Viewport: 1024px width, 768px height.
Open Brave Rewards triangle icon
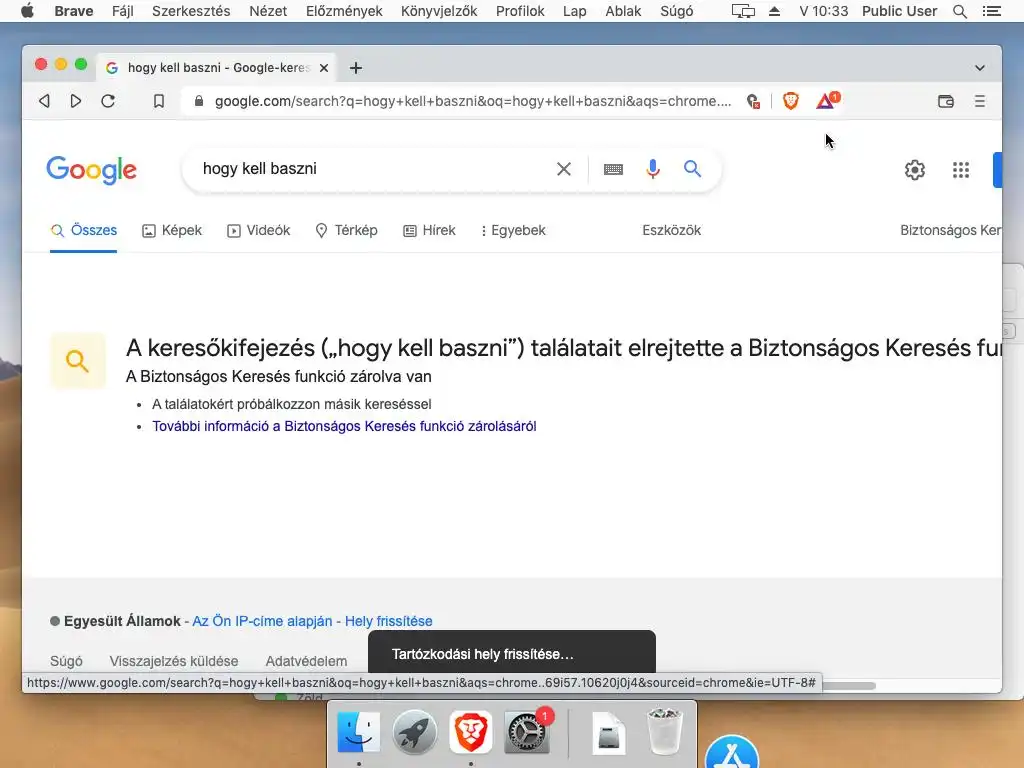pyautogui.click(x=827, y=101)
